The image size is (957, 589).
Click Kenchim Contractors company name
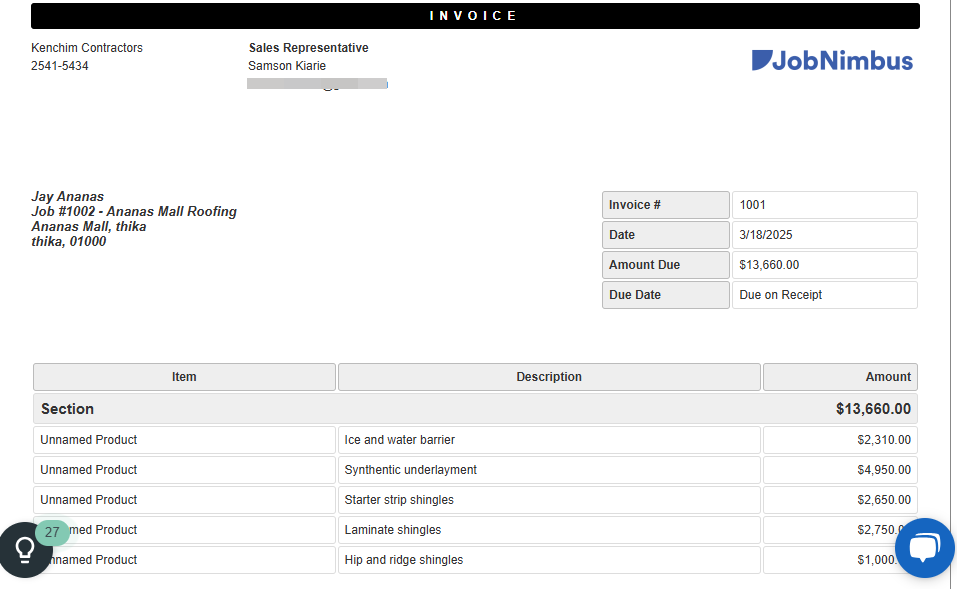87,48
